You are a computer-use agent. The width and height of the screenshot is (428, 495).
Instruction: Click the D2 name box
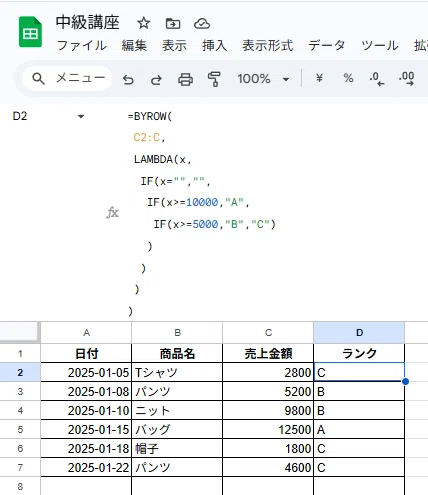20,116
